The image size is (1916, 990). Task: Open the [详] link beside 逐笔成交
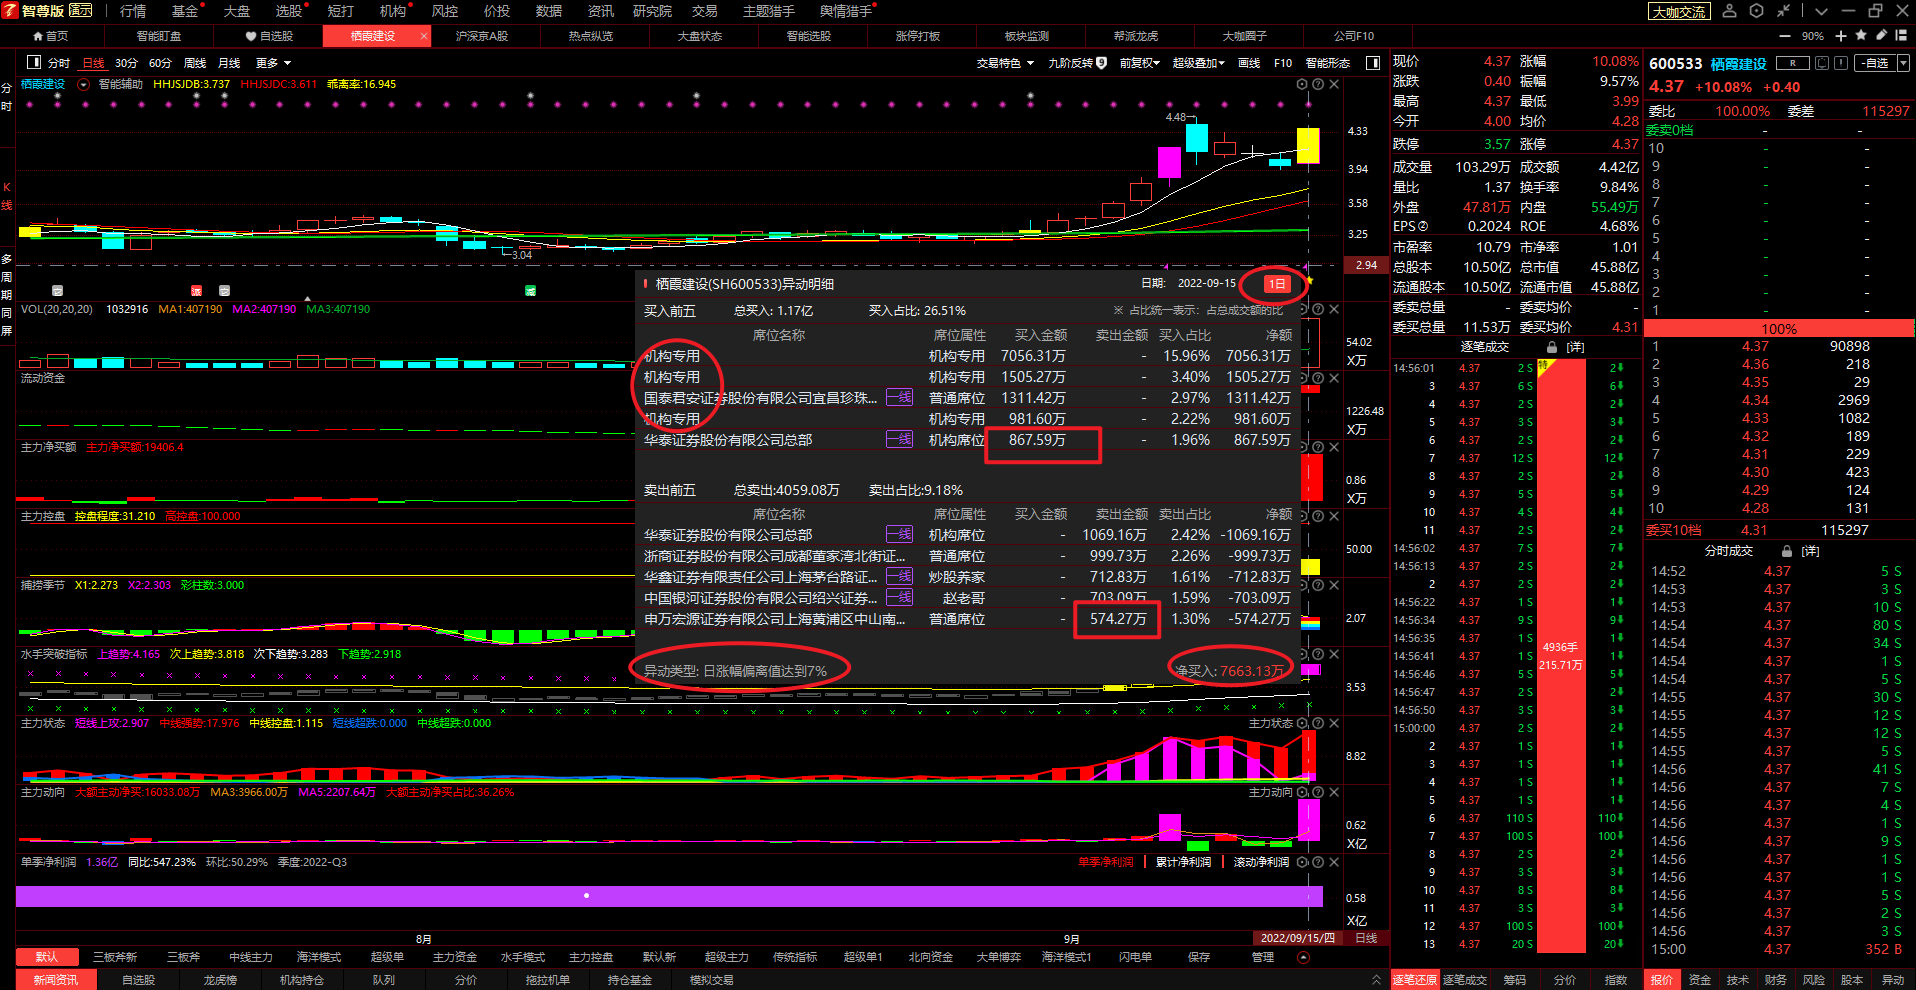1575,347
